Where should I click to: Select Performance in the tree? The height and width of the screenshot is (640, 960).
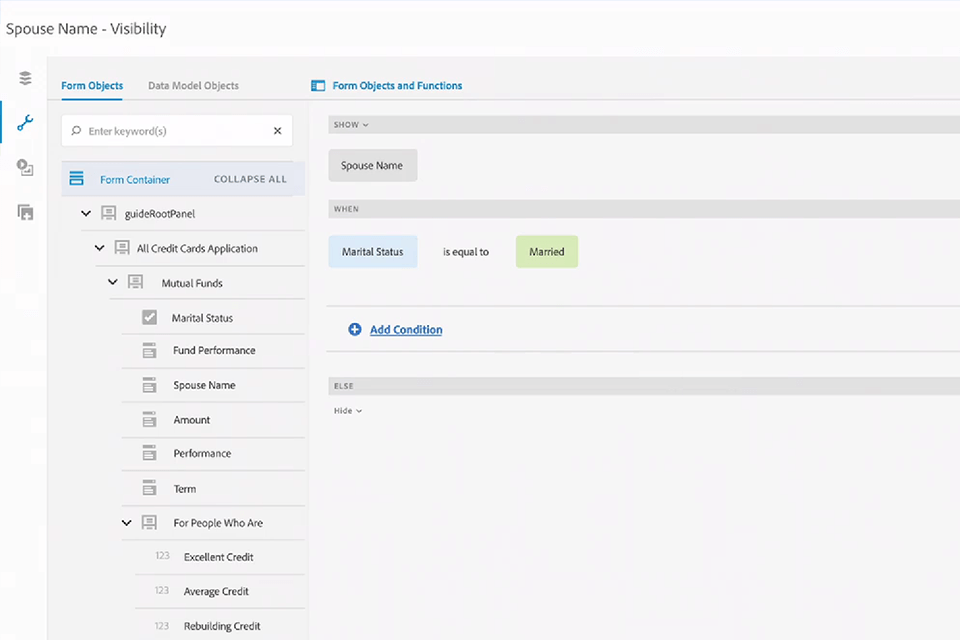click(202, 453)
